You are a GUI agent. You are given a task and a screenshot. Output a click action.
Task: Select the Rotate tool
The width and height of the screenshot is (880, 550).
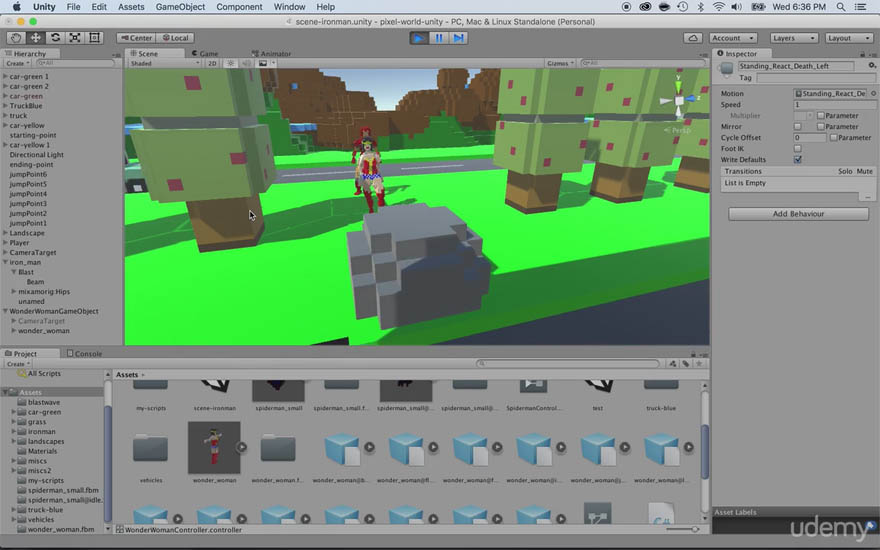click(55, 38)
